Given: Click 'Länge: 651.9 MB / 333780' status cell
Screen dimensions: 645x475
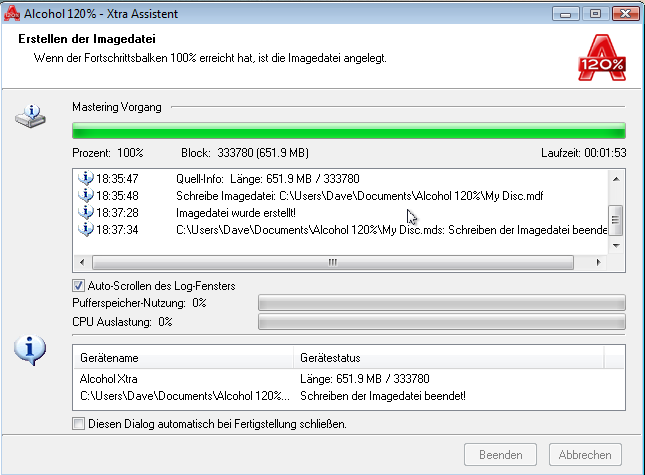Looking at the screenshot, I should 364,378.
